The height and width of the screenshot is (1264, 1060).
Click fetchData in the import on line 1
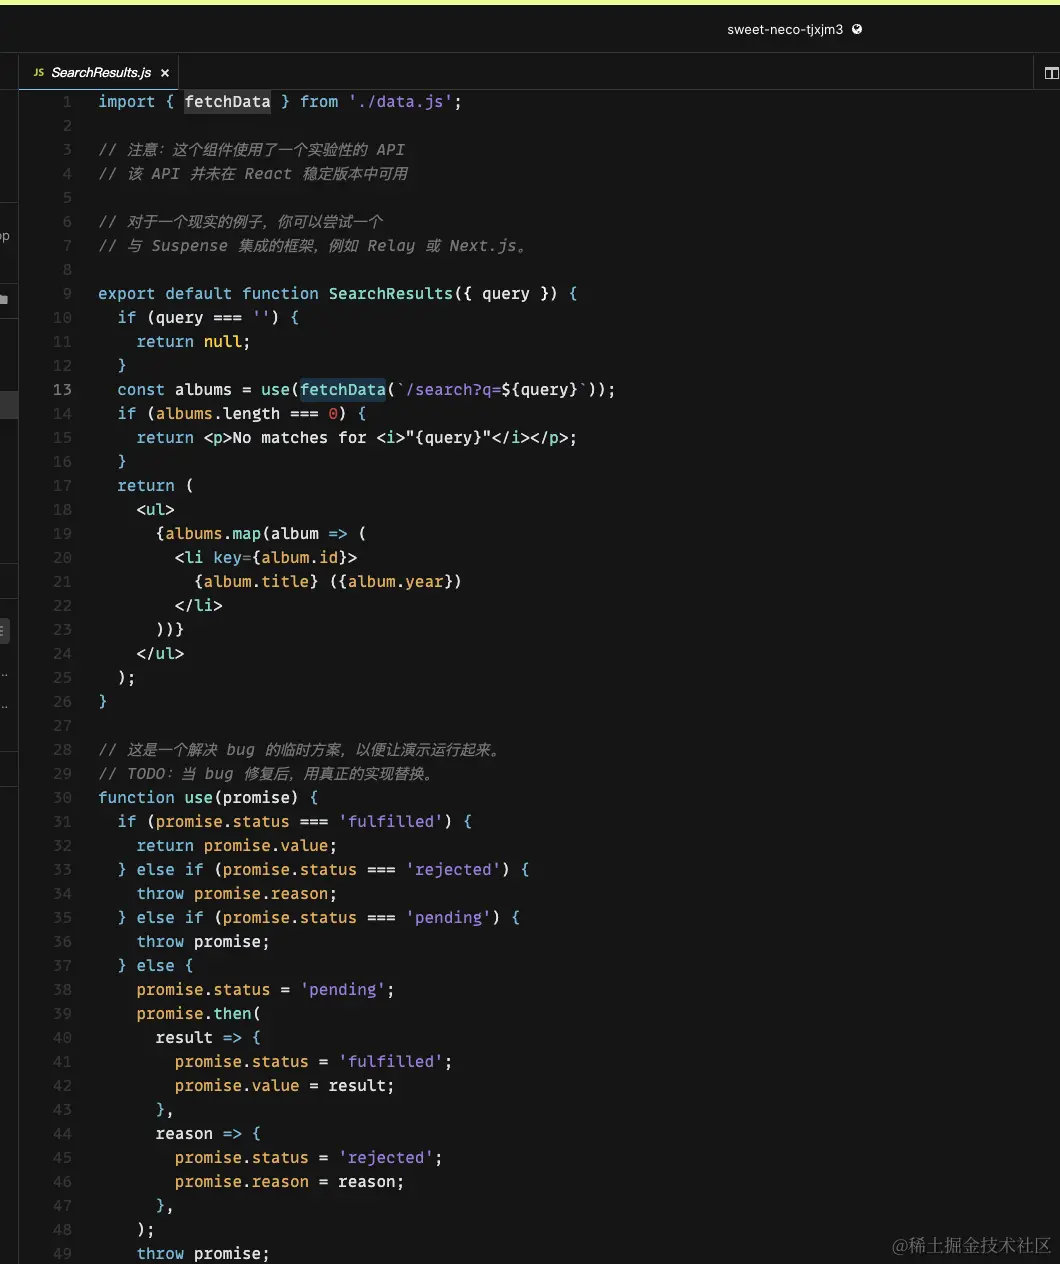tap(227, 102)
